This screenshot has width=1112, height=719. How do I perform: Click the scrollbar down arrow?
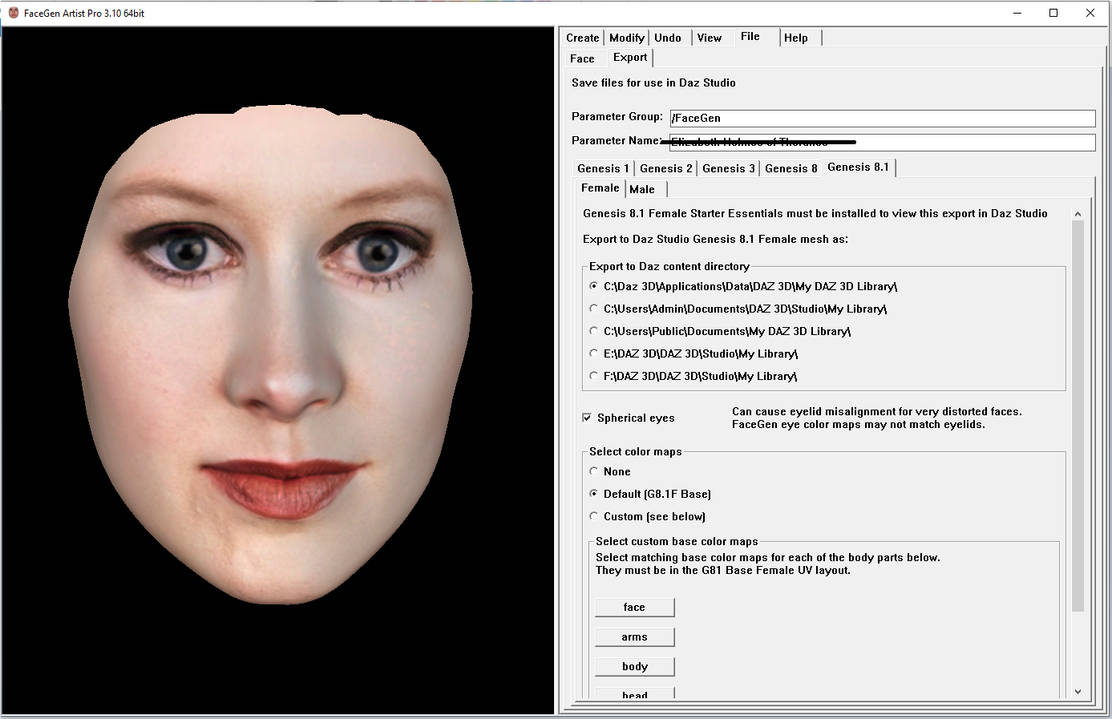1078,692
